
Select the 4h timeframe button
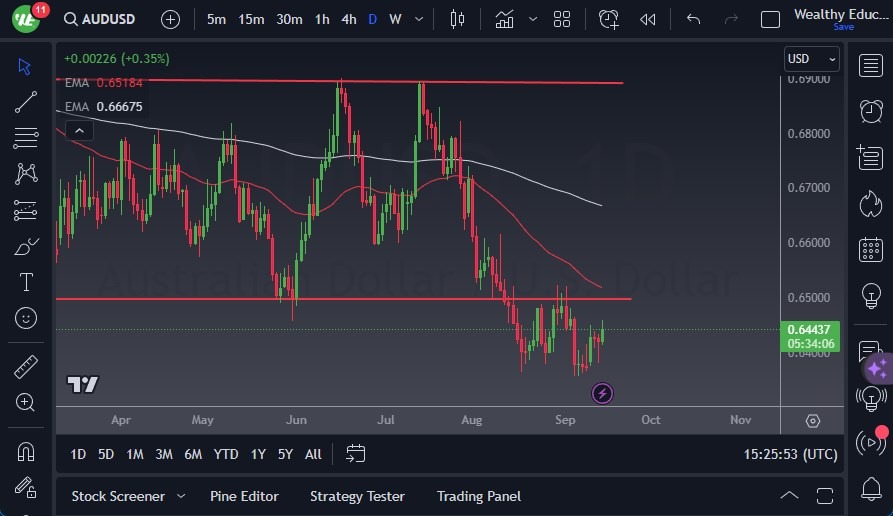pos(348,19)
